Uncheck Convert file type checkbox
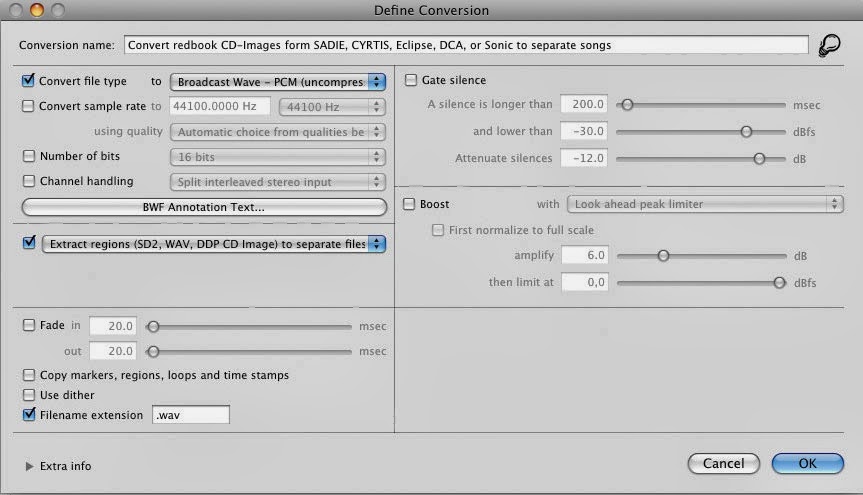This screenshot has width=863, height=495. pyautogui.click(x=28, y=81)
